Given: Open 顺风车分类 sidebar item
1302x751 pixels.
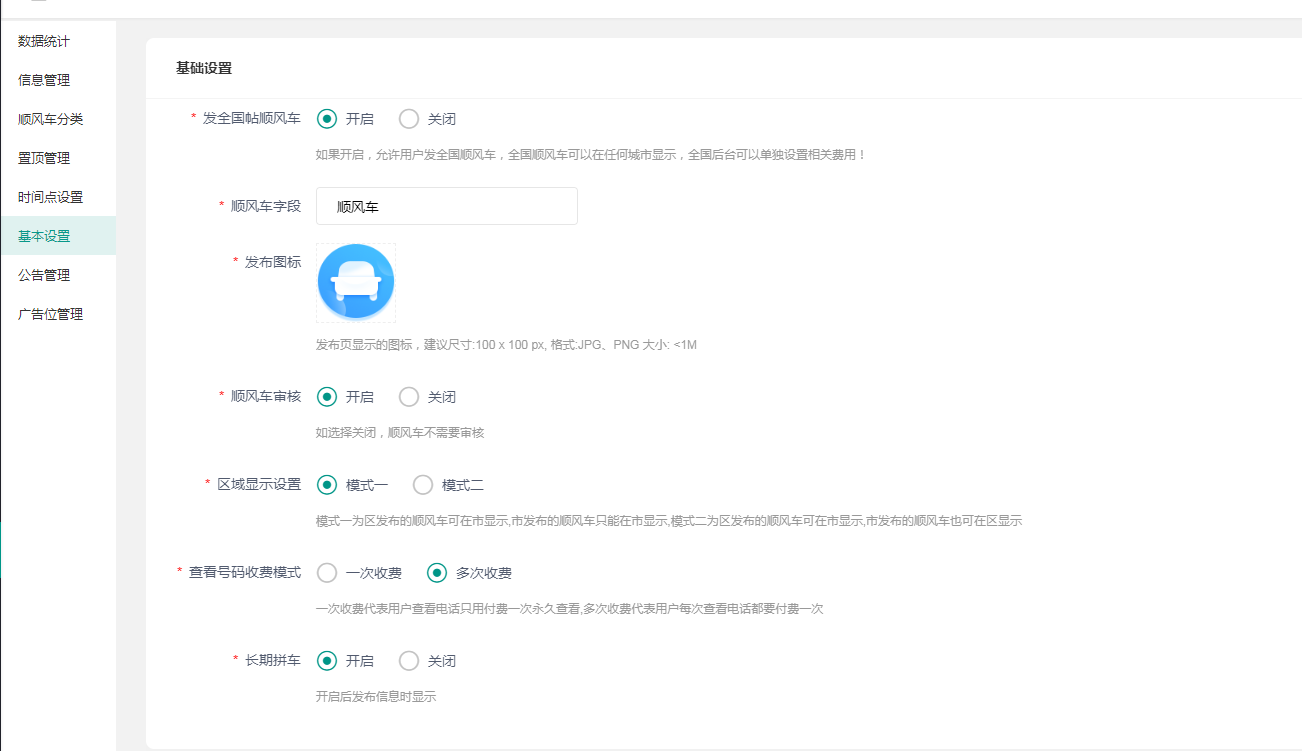Looking at the screenshot, I should click(50, 119).
